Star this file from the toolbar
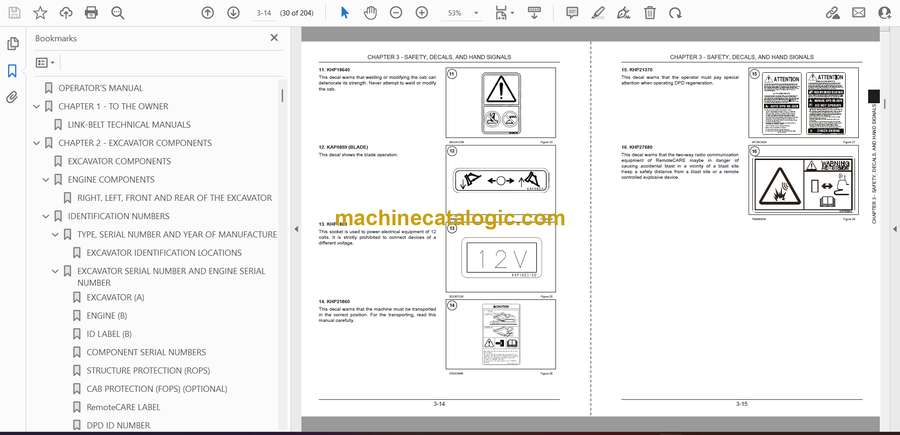The width and height of the screenshot is (900, 435). 40,13
